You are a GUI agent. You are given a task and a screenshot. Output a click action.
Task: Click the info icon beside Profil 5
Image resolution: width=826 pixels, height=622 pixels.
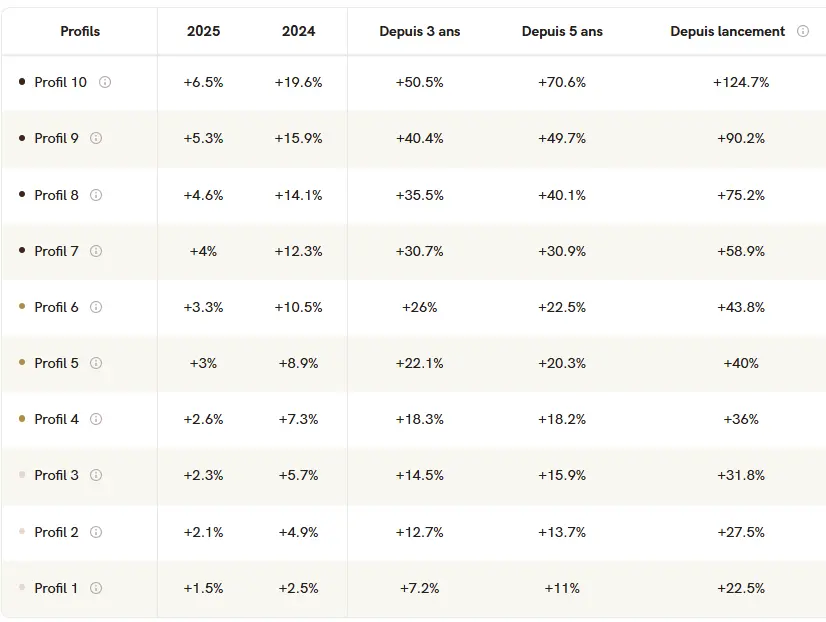coord(96,363)
